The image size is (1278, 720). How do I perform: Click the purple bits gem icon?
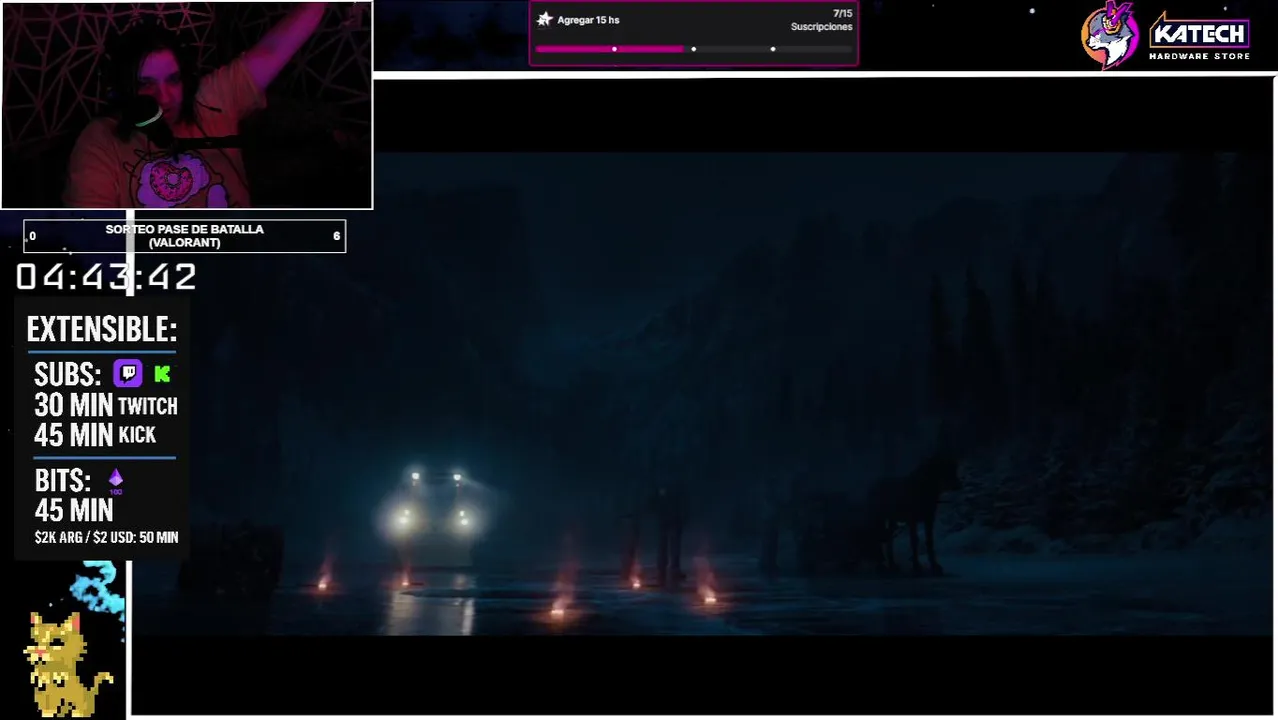[116, 480]
